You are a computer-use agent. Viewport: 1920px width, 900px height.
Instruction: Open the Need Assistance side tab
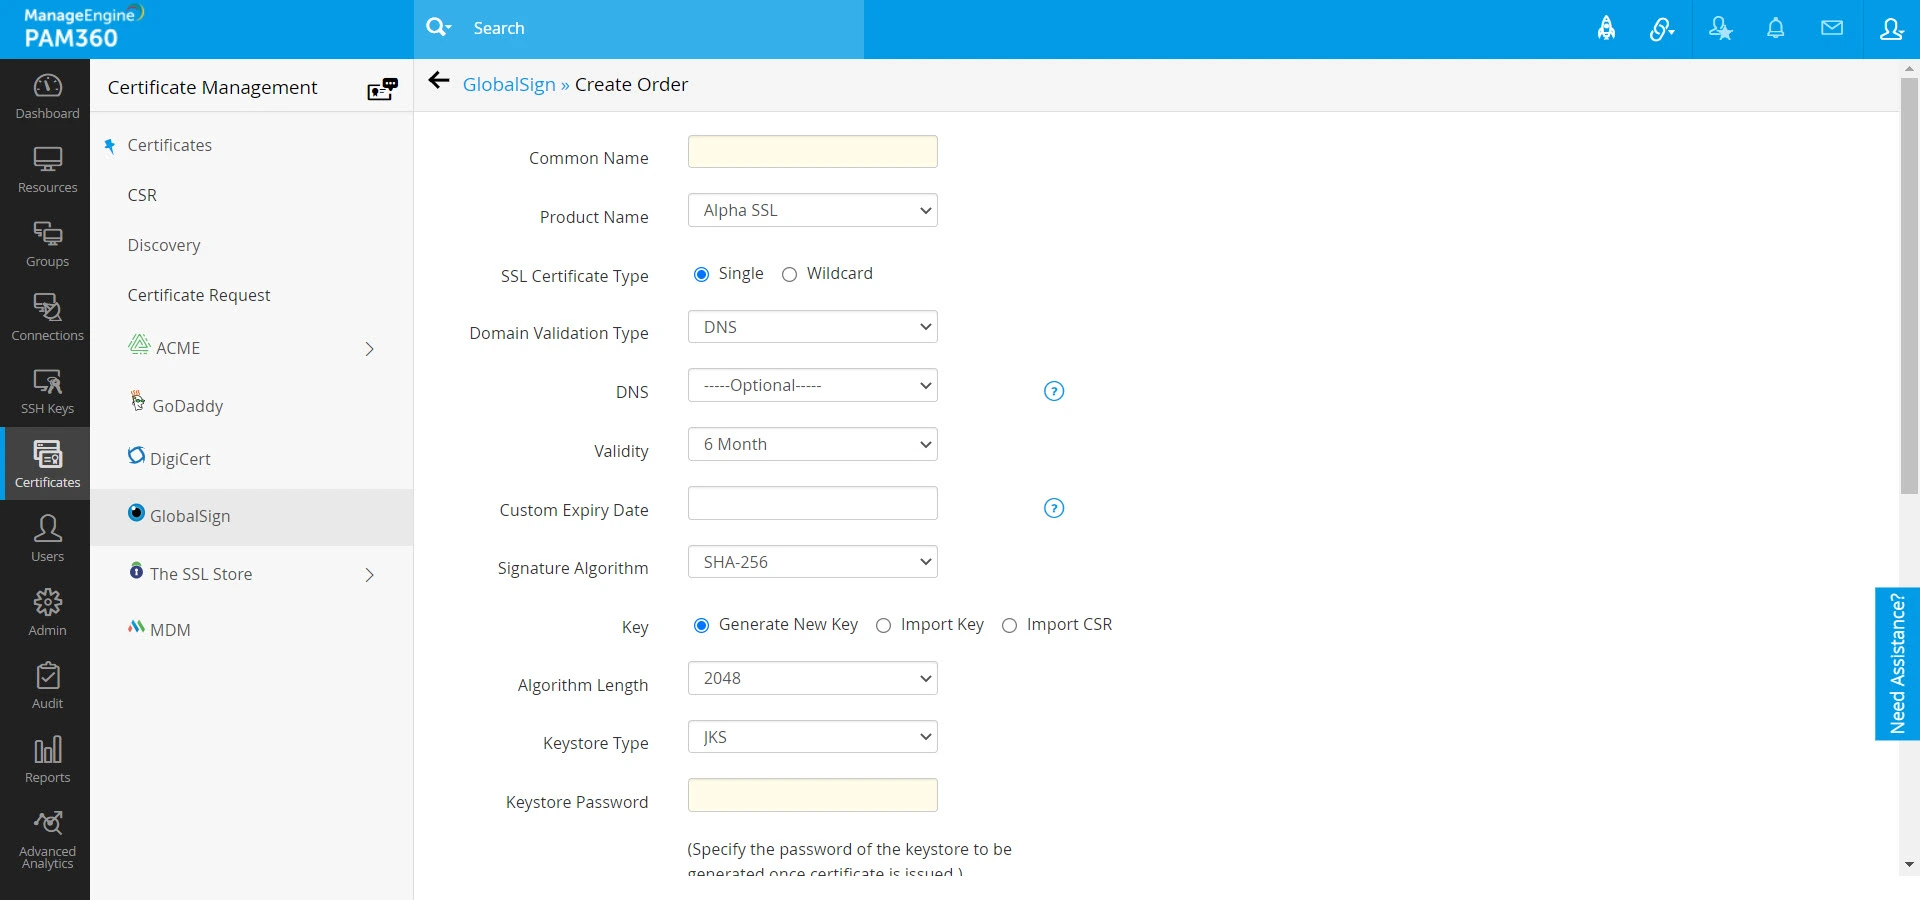1897,663
